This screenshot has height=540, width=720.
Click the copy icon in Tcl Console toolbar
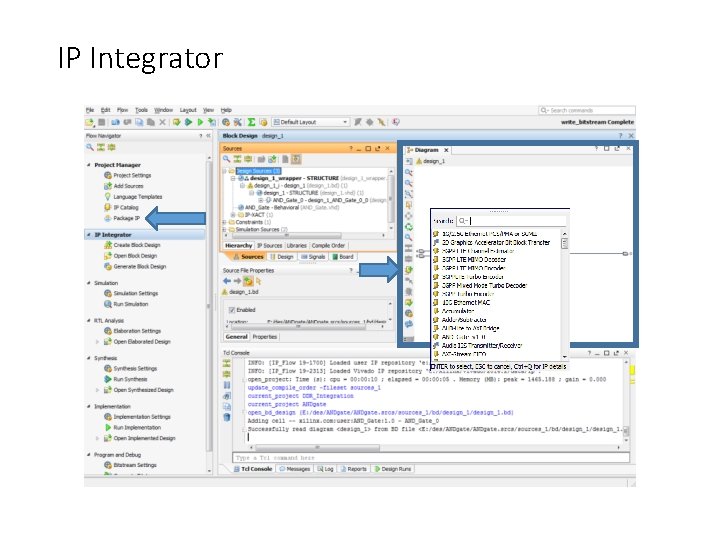coord(227,406)
